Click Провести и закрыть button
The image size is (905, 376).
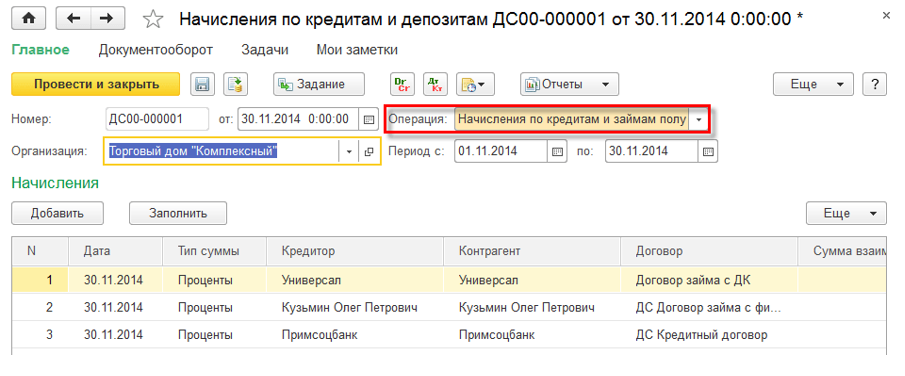point(96,84)
